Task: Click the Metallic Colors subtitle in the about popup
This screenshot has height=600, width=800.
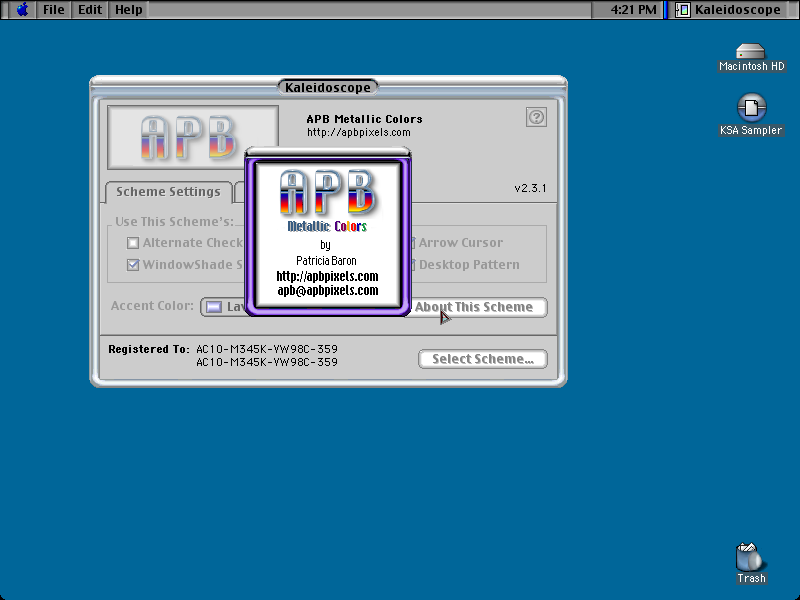Action: (x=327, y=226)
